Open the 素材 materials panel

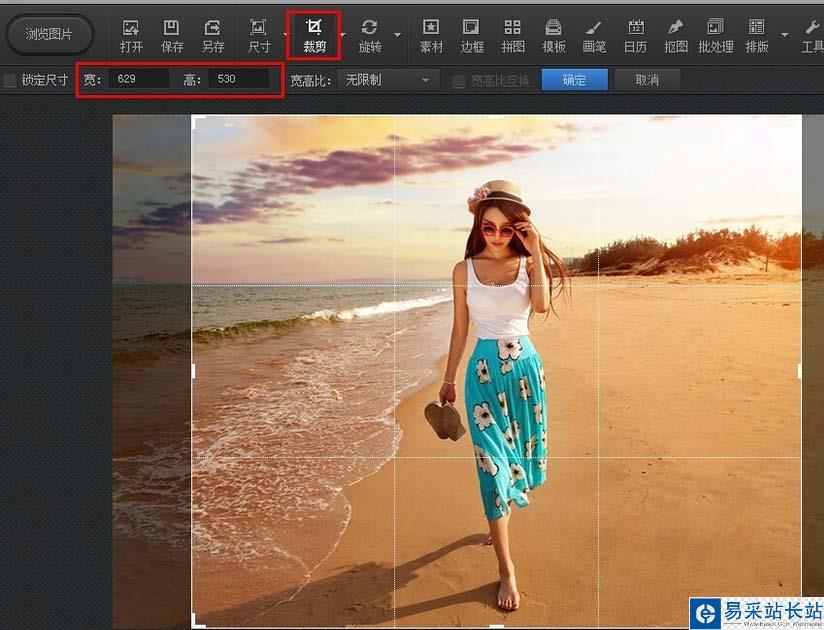(x=431, y=36)
